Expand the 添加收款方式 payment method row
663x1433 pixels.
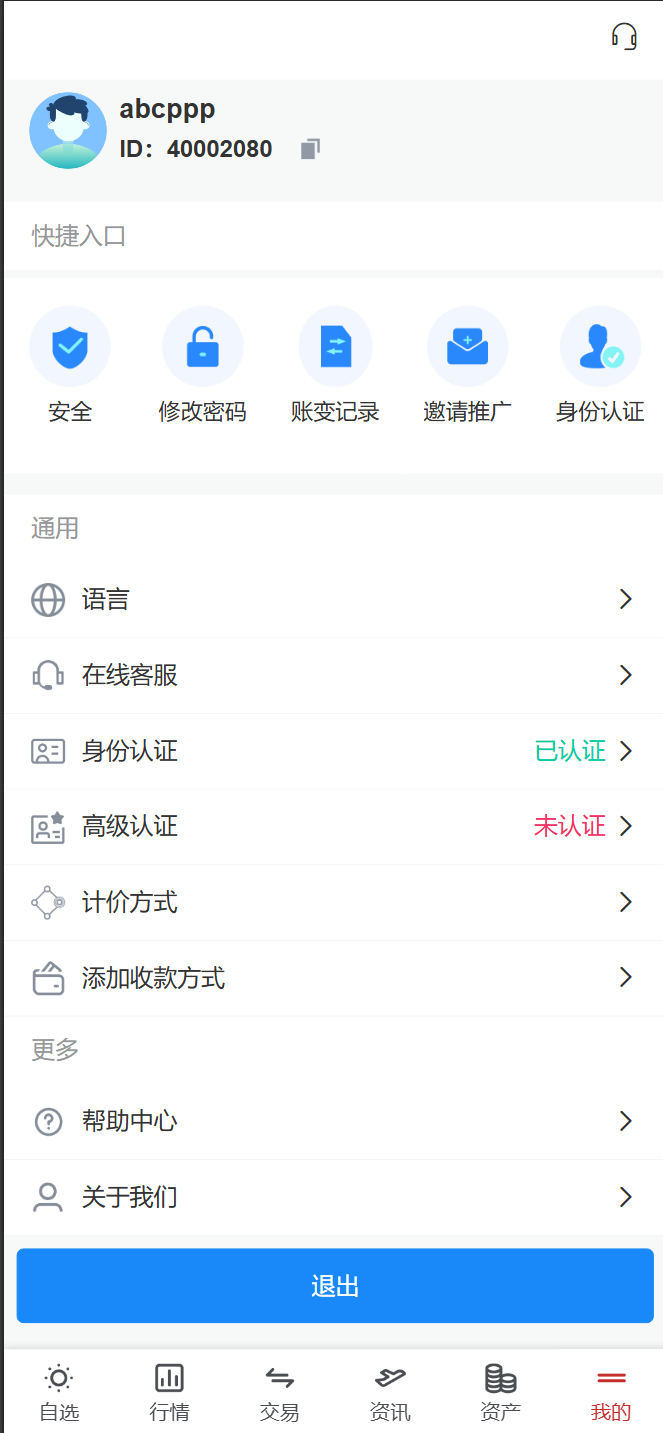coord(331,977)
